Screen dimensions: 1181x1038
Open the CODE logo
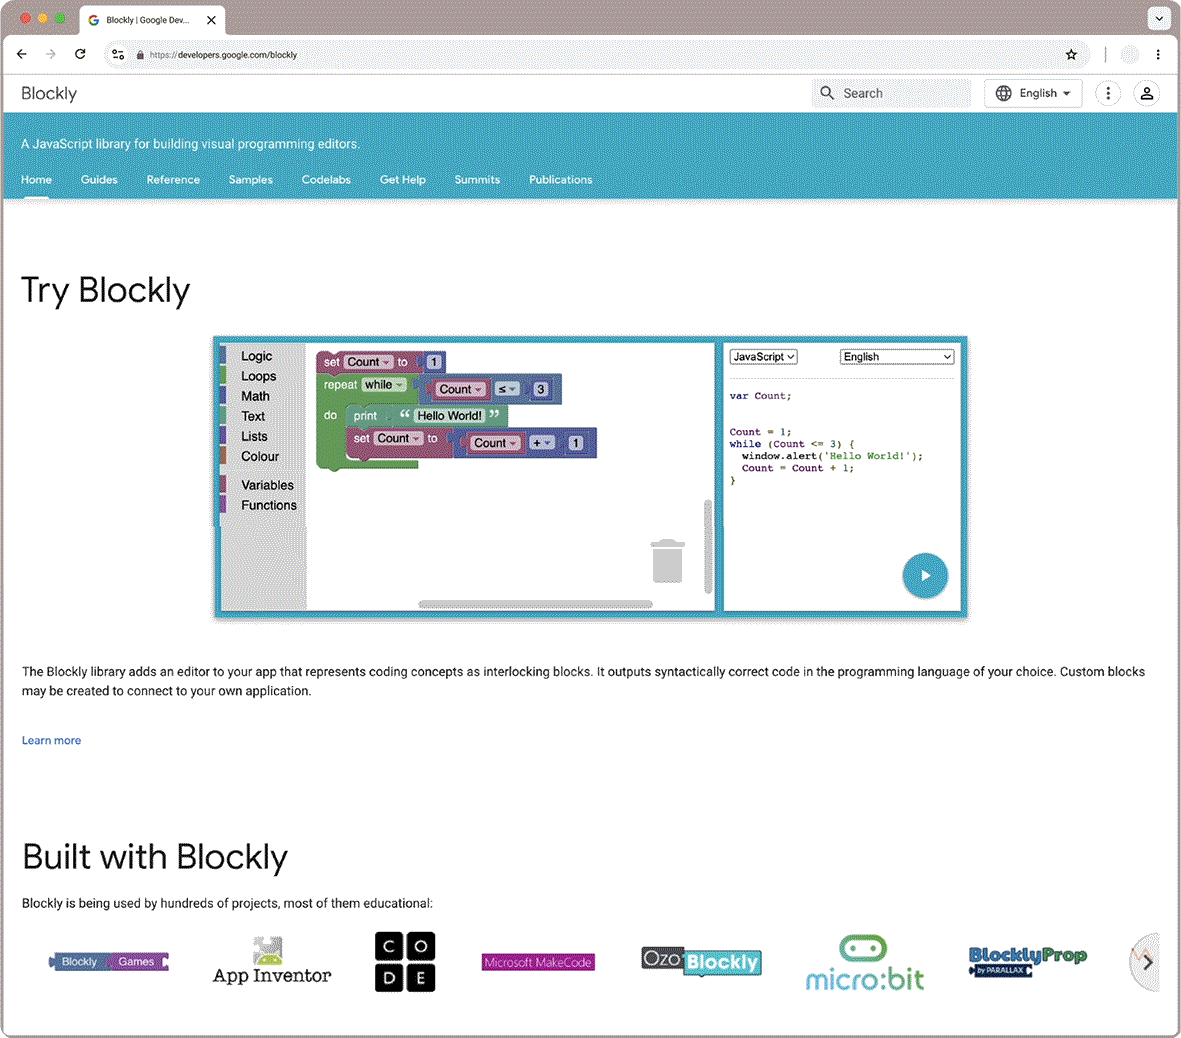point(404,962)
